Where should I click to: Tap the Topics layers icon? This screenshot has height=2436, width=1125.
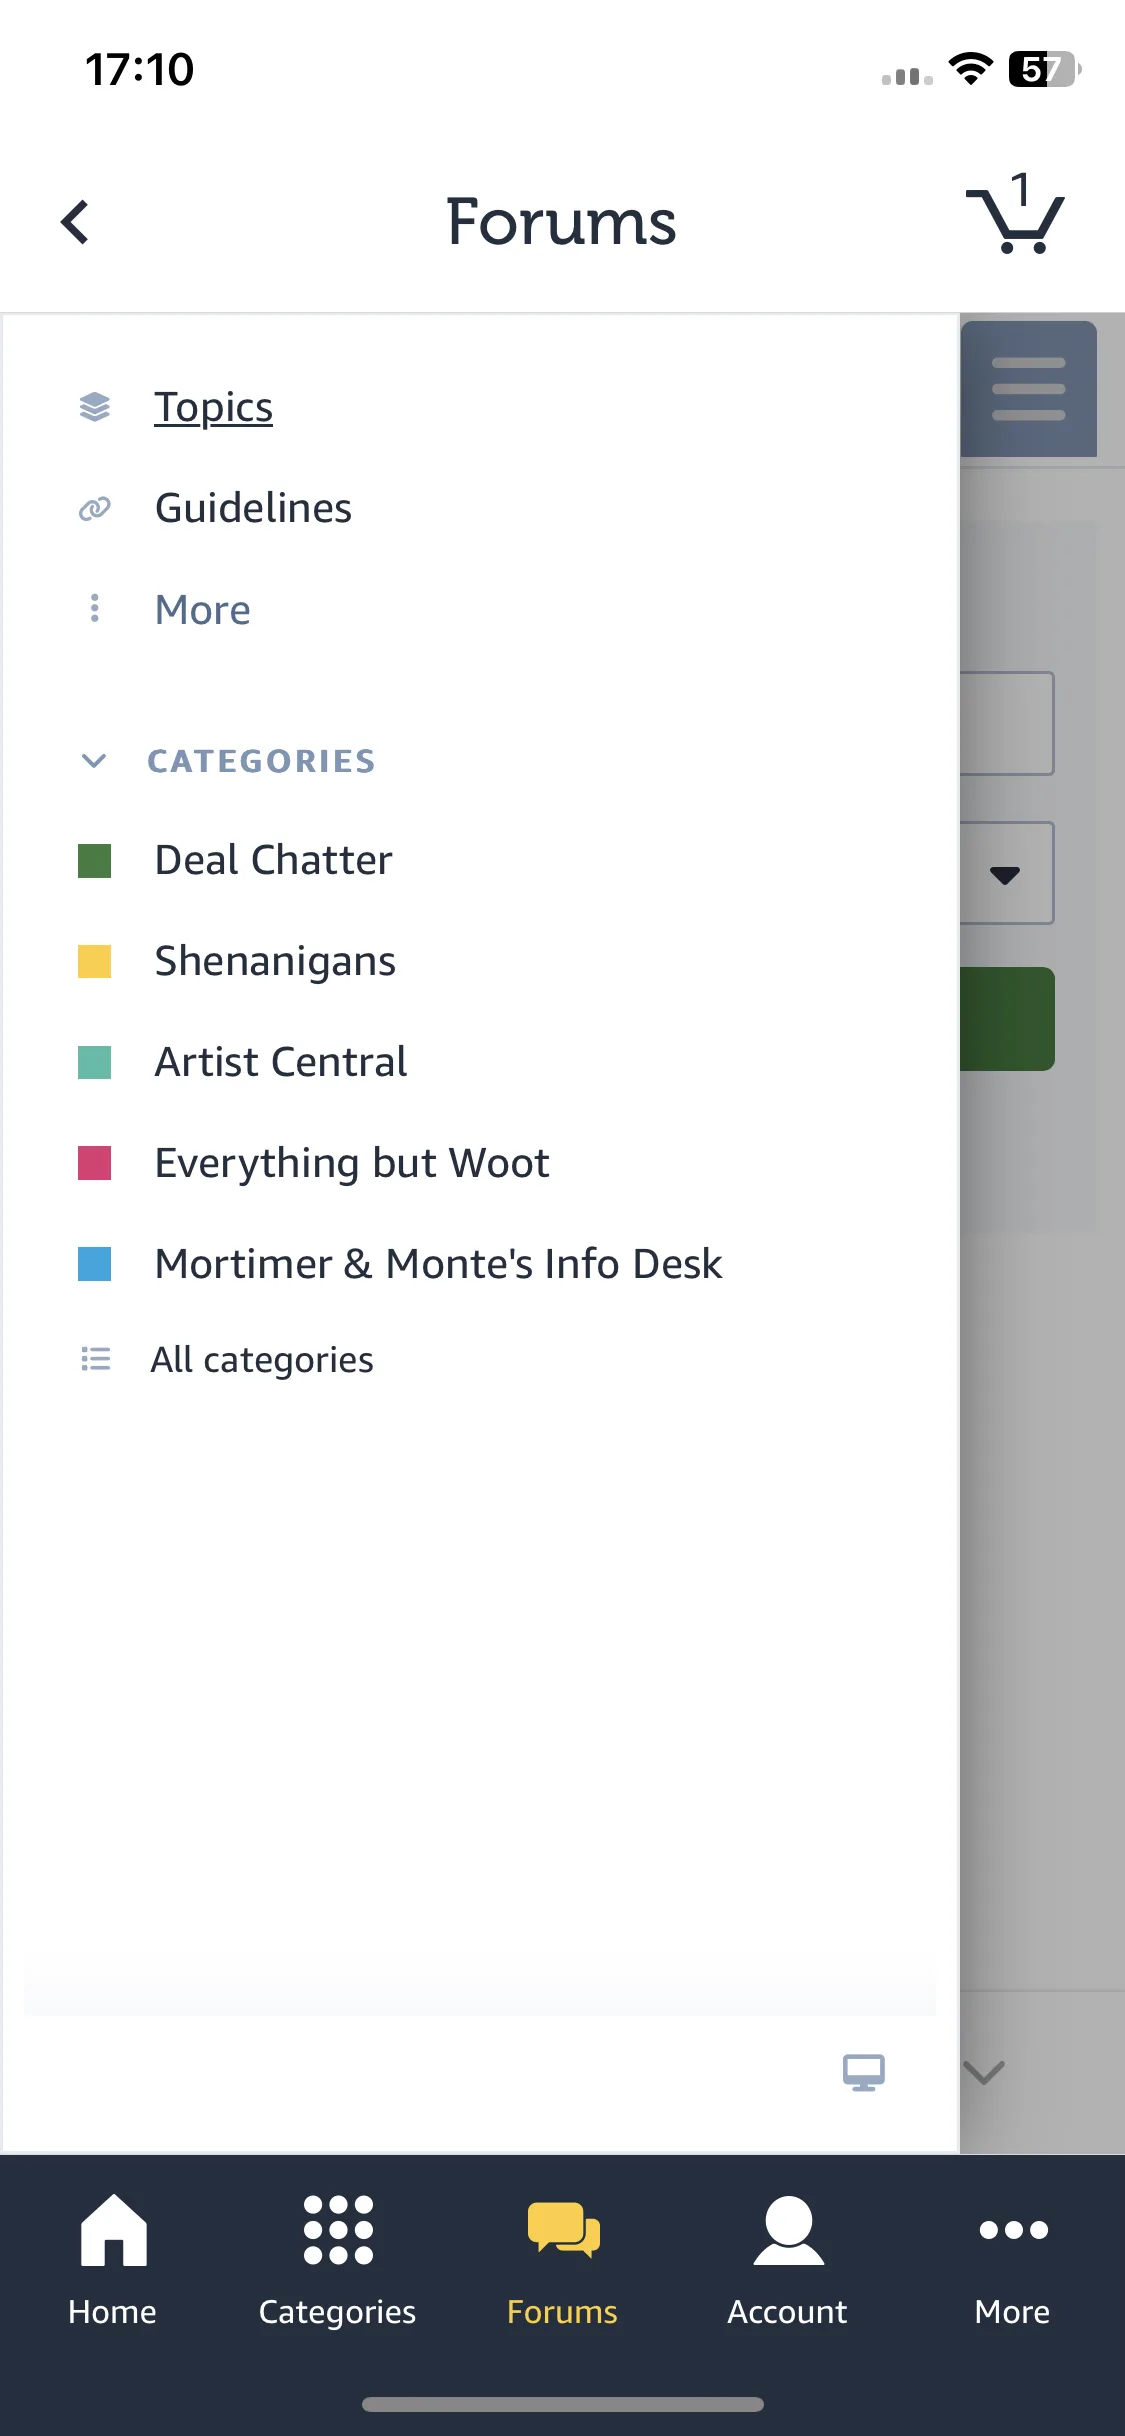[x=95, y=407]
